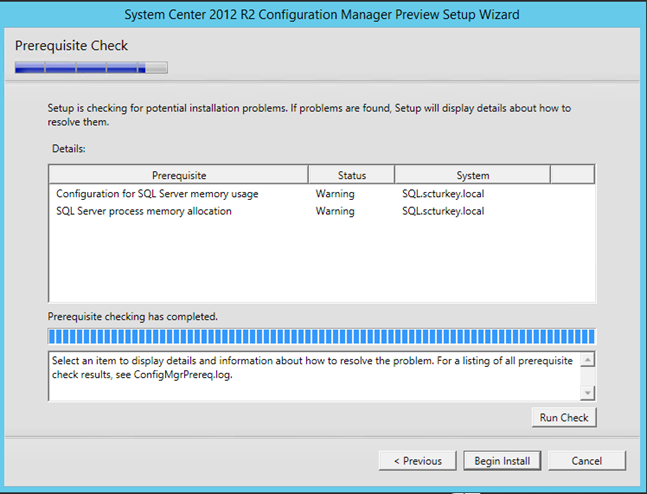Click the Warning status of the memory allocation row
The width and height of the screenshot is (647, 494).
tap(335, 211)
